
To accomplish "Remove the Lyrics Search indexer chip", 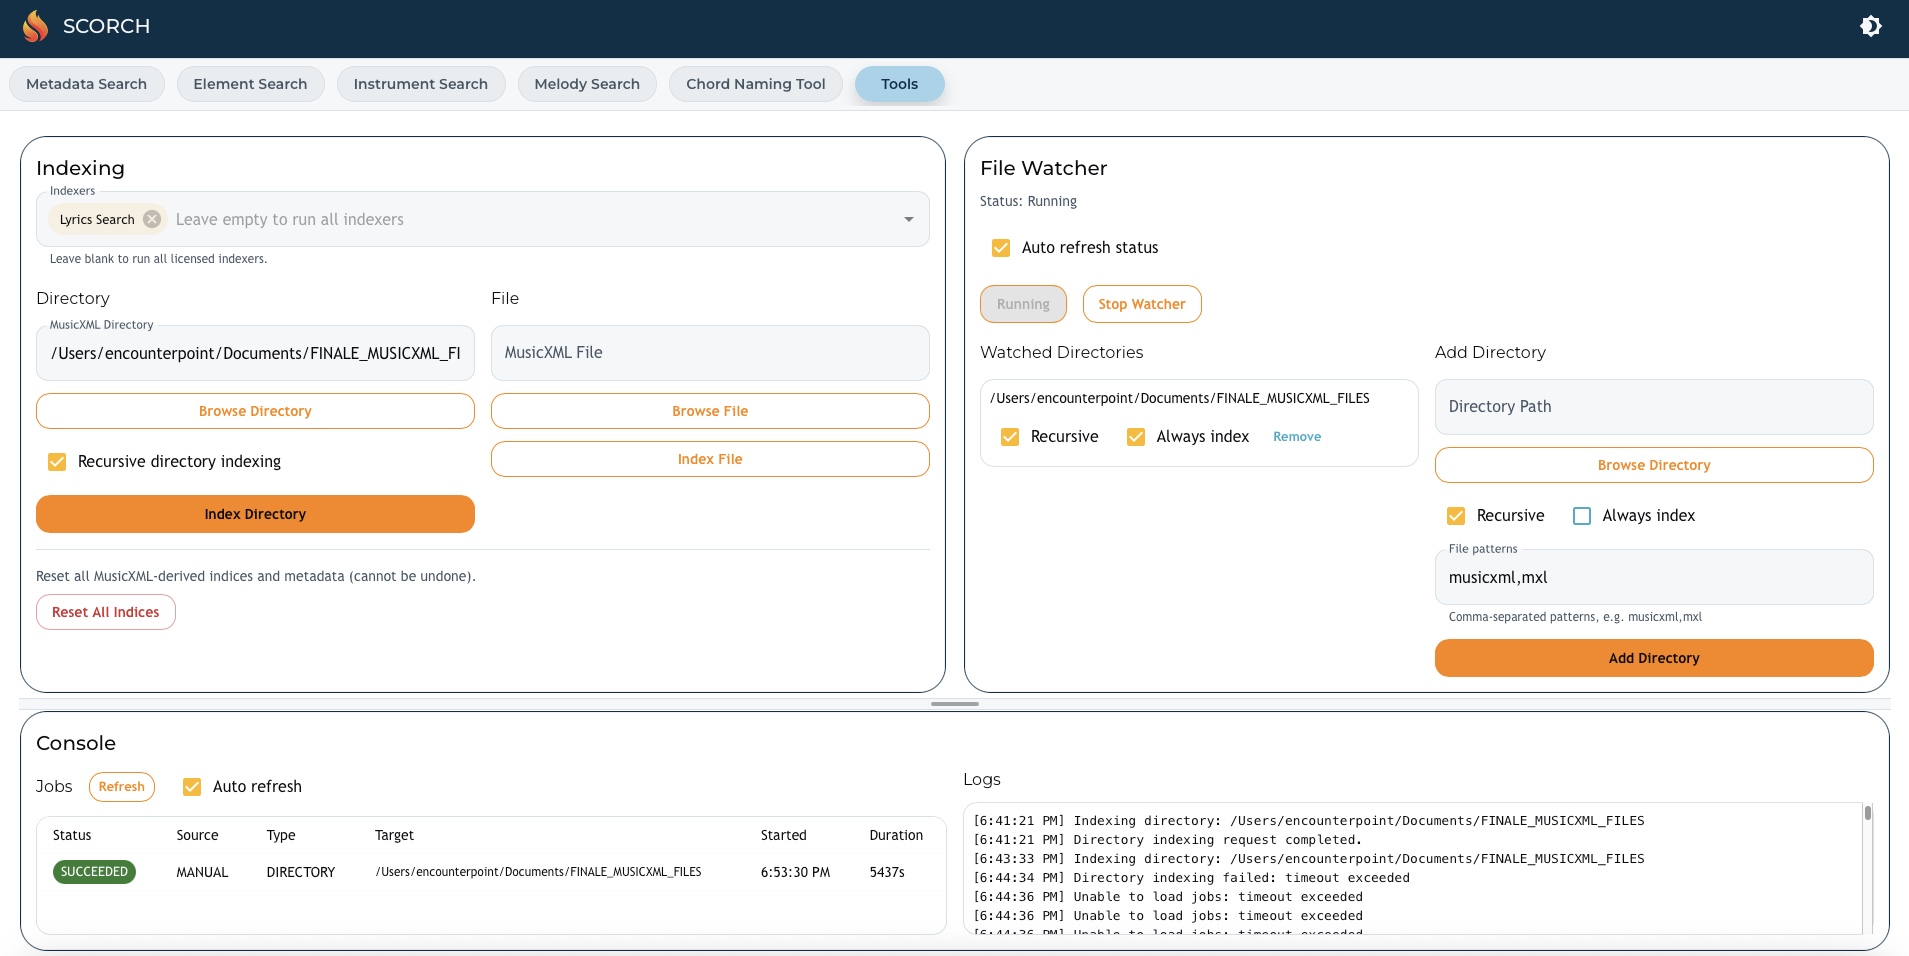I will [151, 219].
